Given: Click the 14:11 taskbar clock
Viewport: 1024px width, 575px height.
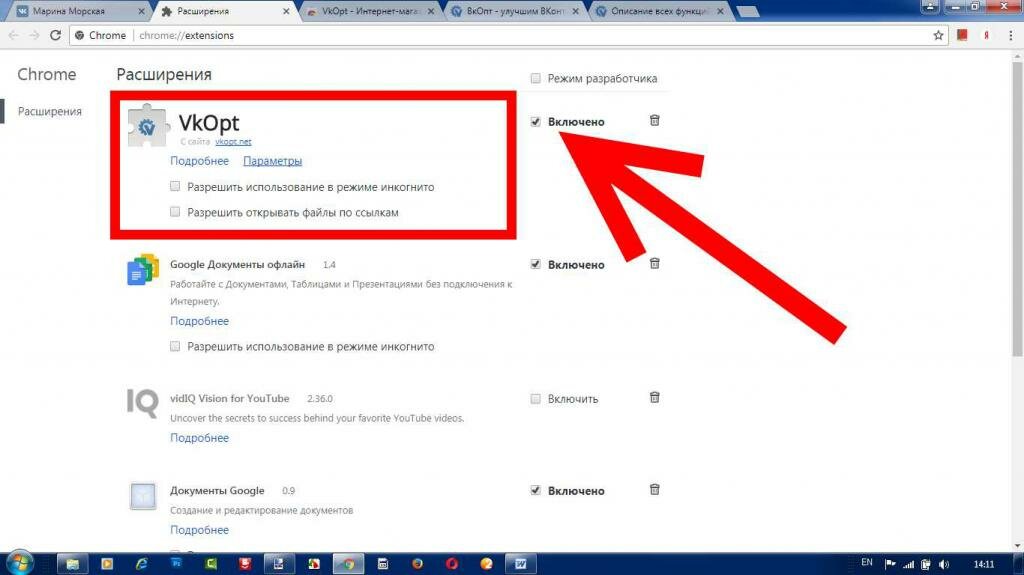Looking at the screenshot, I should tap(984, 564).
